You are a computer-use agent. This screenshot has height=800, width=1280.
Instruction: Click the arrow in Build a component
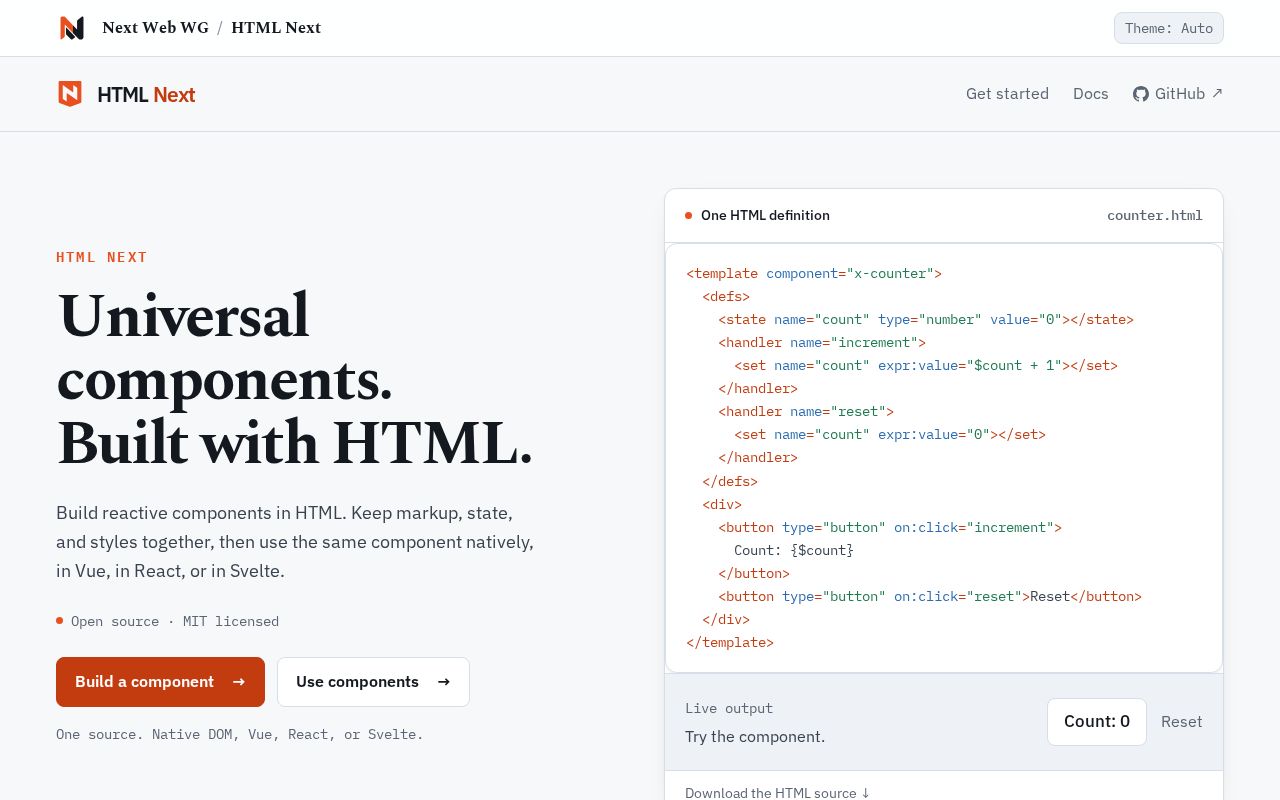click(238, 682)
